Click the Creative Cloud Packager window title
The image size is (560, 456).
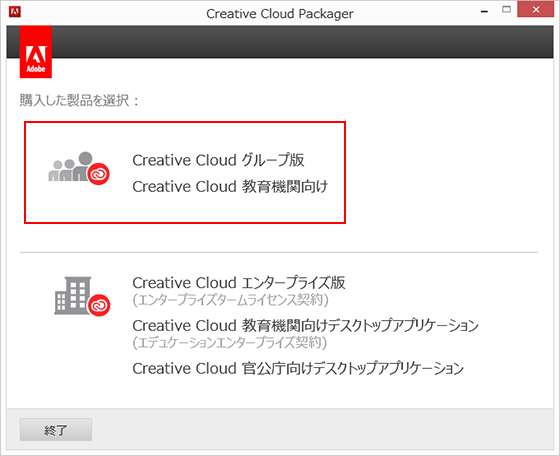[x=280, y=14]
